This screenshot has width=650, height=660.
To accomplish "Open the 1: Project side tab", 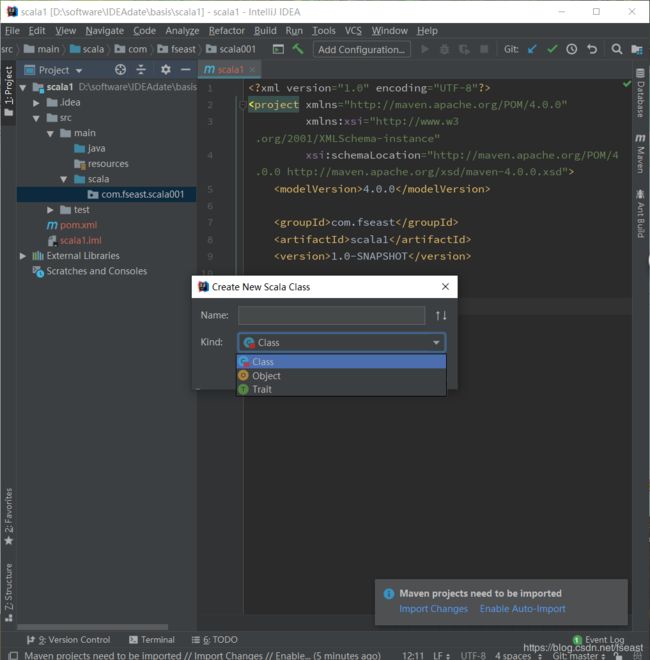I will (x=8, y=91).
